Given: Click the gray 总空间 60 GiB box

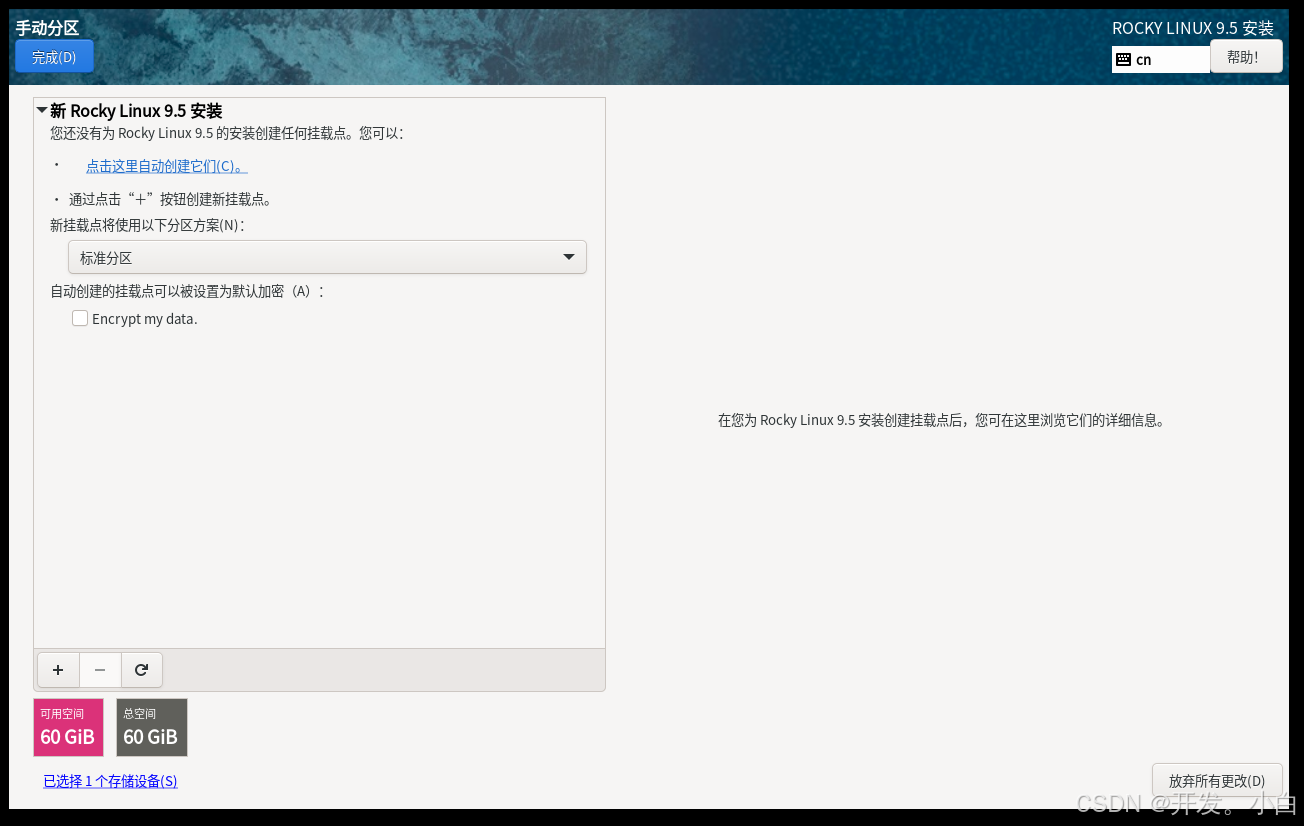Looking at the screenshot, I should pyautogui.click(x=151, y=727).
